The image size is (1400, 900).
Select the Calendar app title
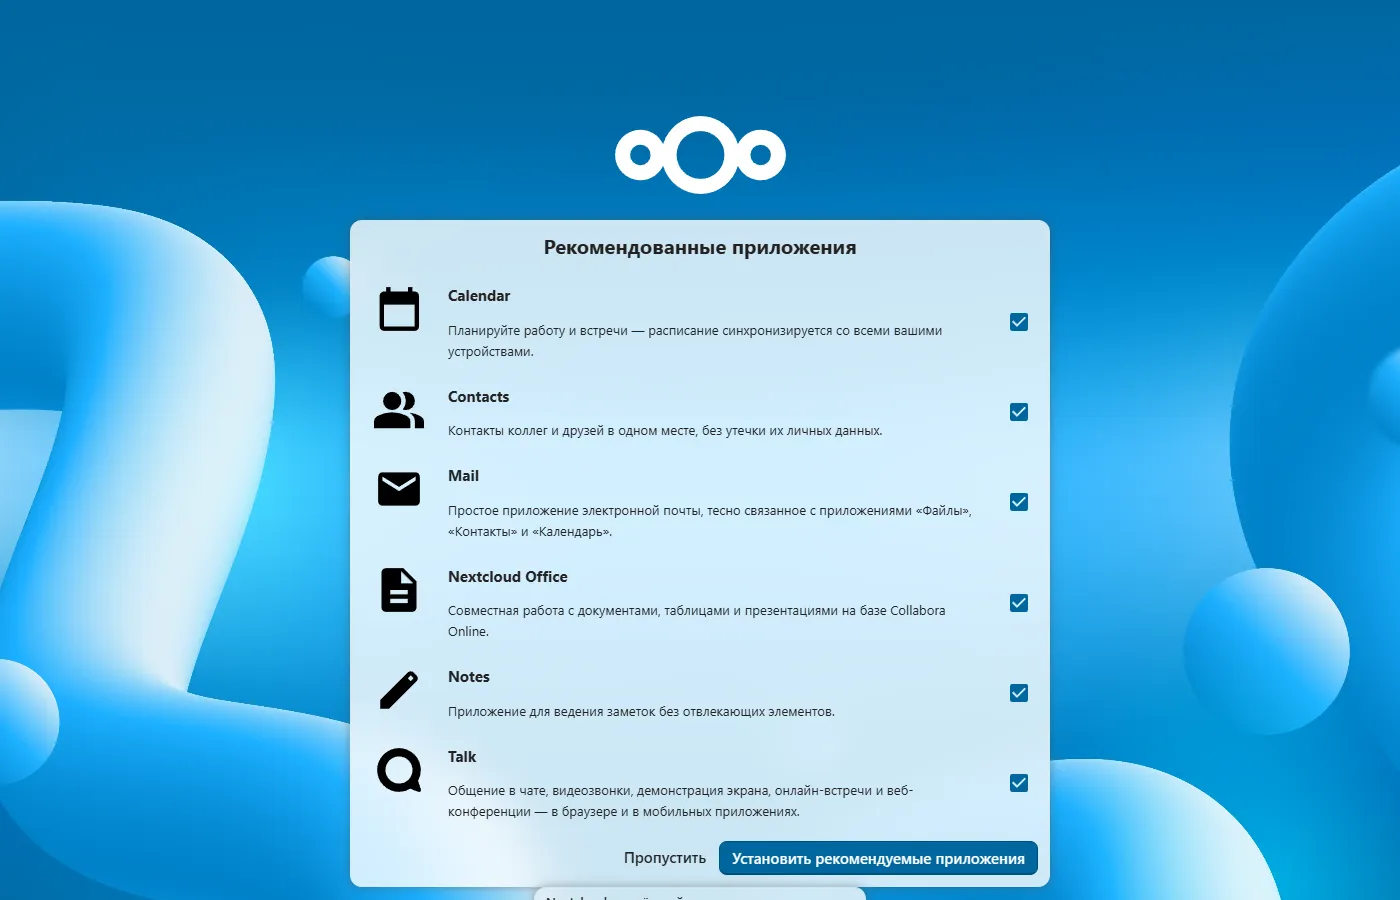click(479, 296)
